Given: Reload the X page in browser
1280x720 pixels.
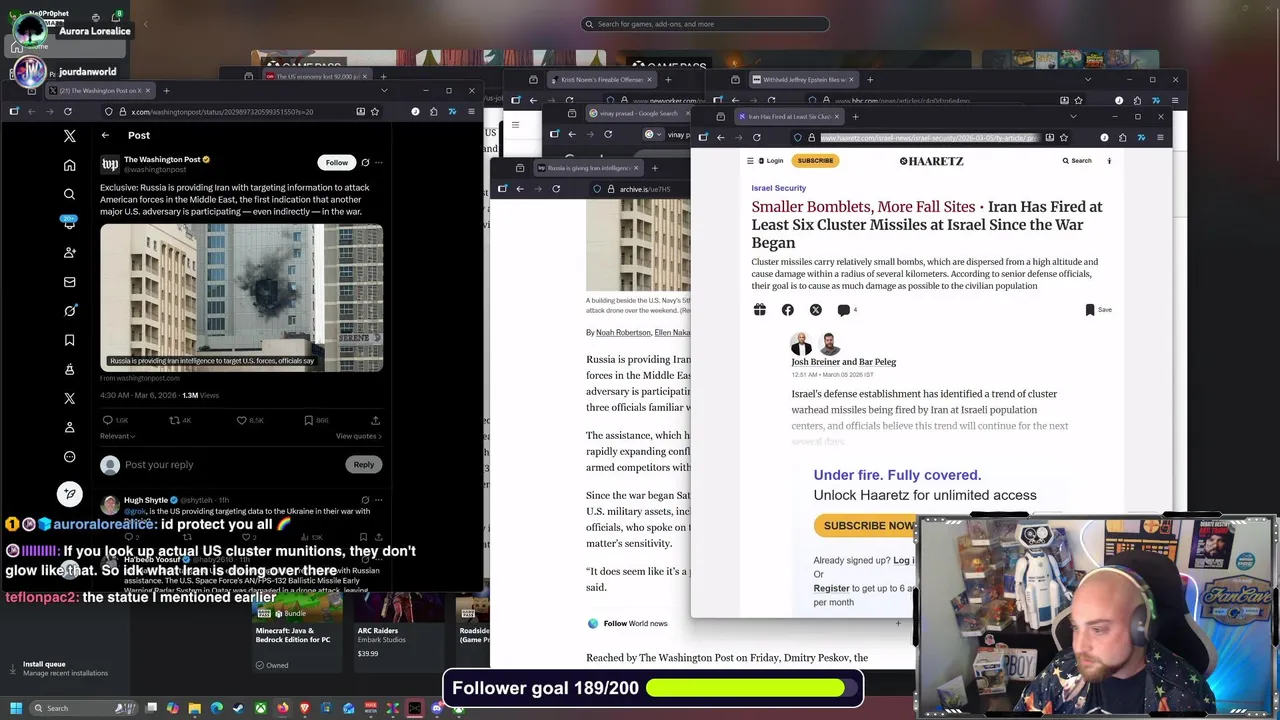Looking at the screenshot, I should [x=67, y=111].
